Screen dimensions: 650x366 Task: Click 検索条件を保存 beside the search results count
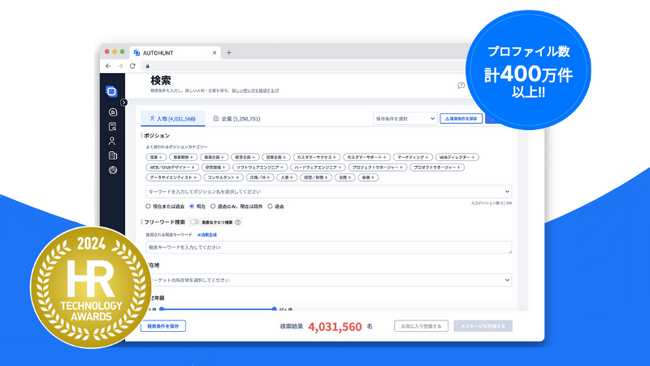[x=163, y=326]
